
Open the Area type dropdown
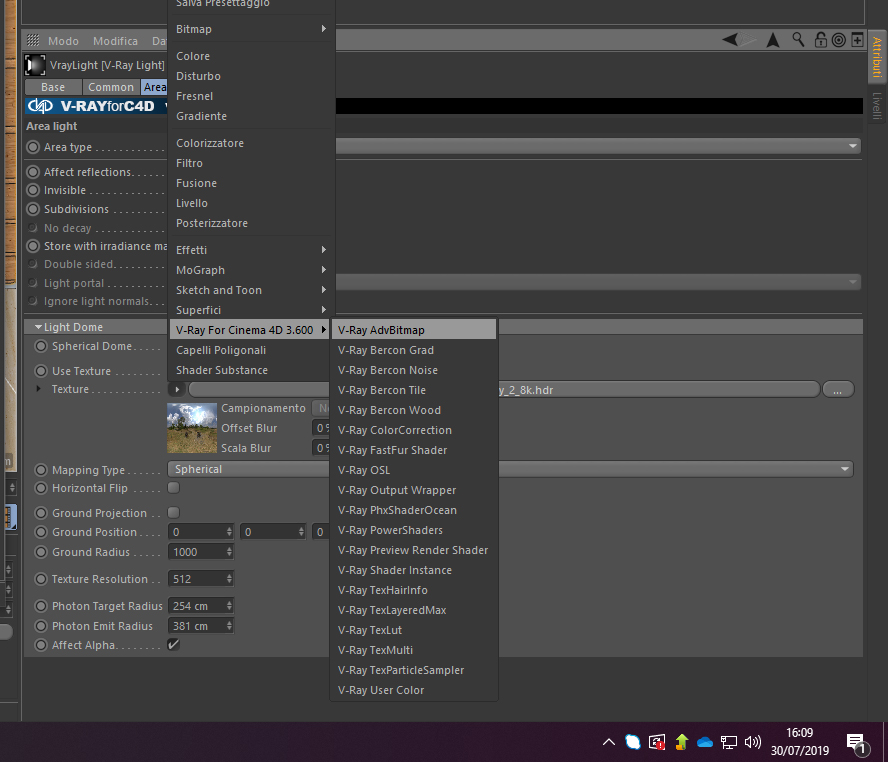click(598, 146)
